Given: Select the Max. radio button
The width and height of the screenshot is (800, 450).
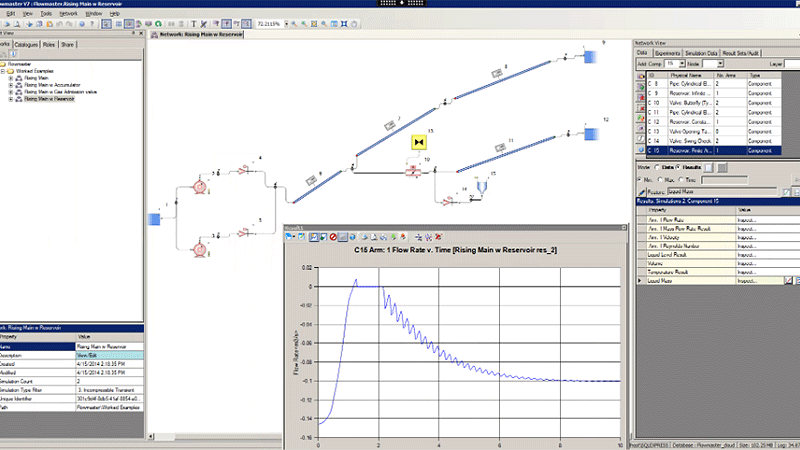Looking at the screenshot, I should [660, 180].
